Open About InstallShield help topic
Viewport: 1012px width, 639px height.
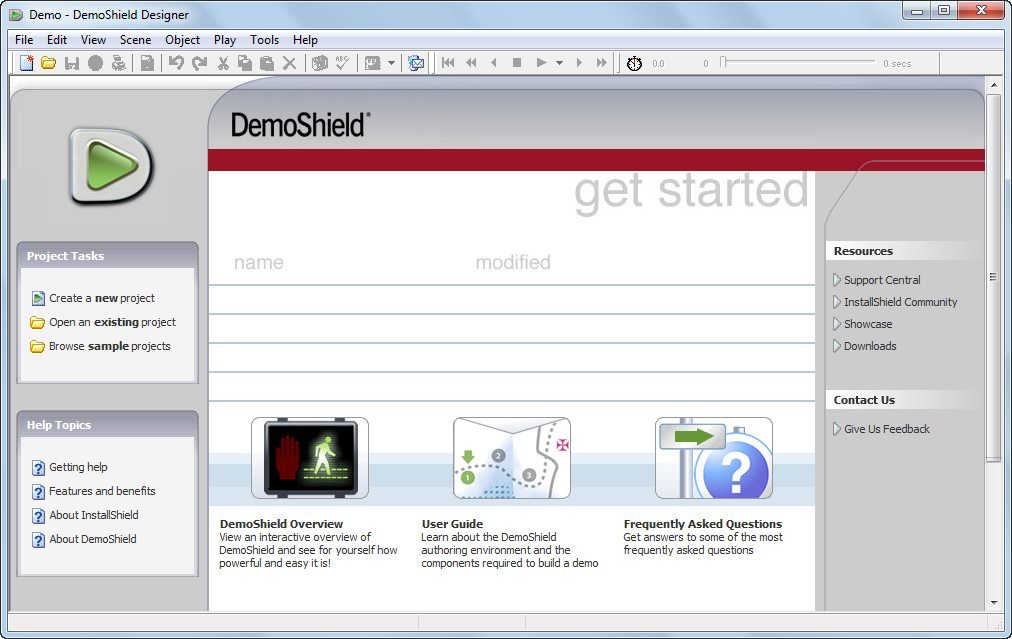(x=94, y=516)
